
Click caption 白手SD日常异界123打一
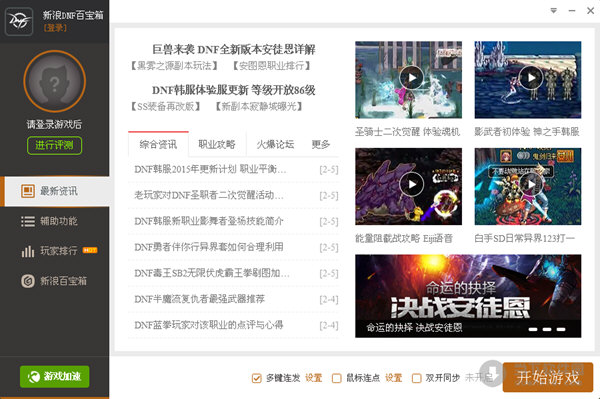524,239
